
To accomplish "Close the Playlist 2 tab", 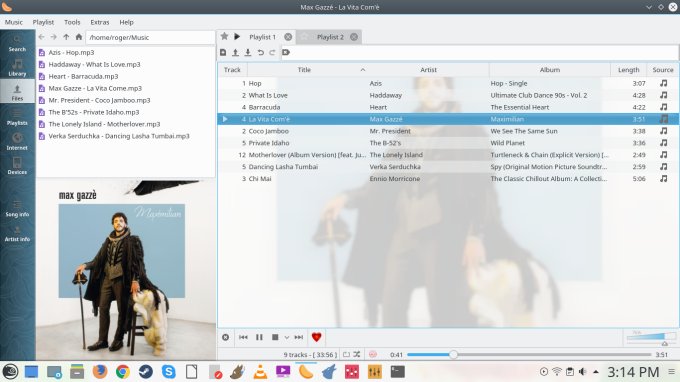I will coord(354,37).
